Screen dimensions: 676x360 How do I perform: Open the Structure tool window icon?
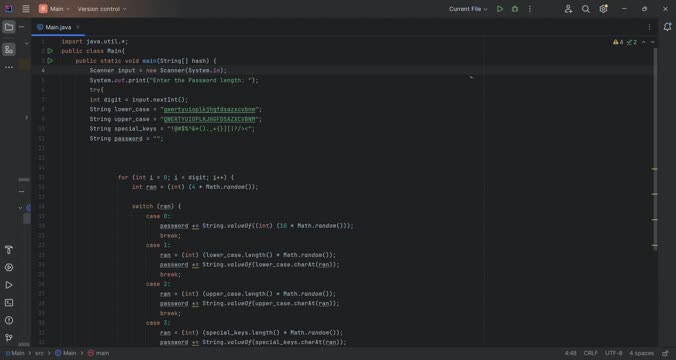point(9,50)
